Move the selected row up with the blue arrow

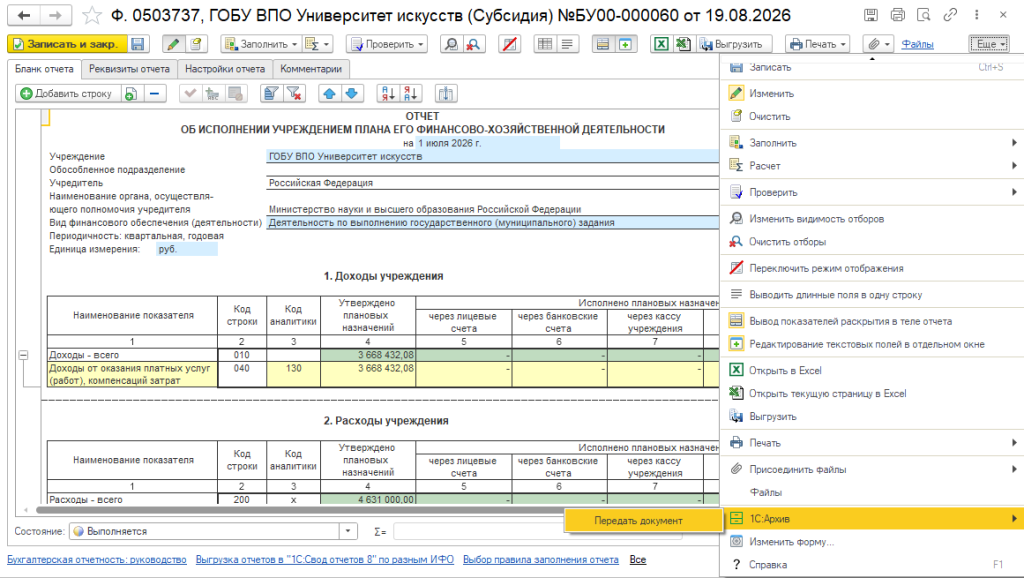tap(329, 94)
